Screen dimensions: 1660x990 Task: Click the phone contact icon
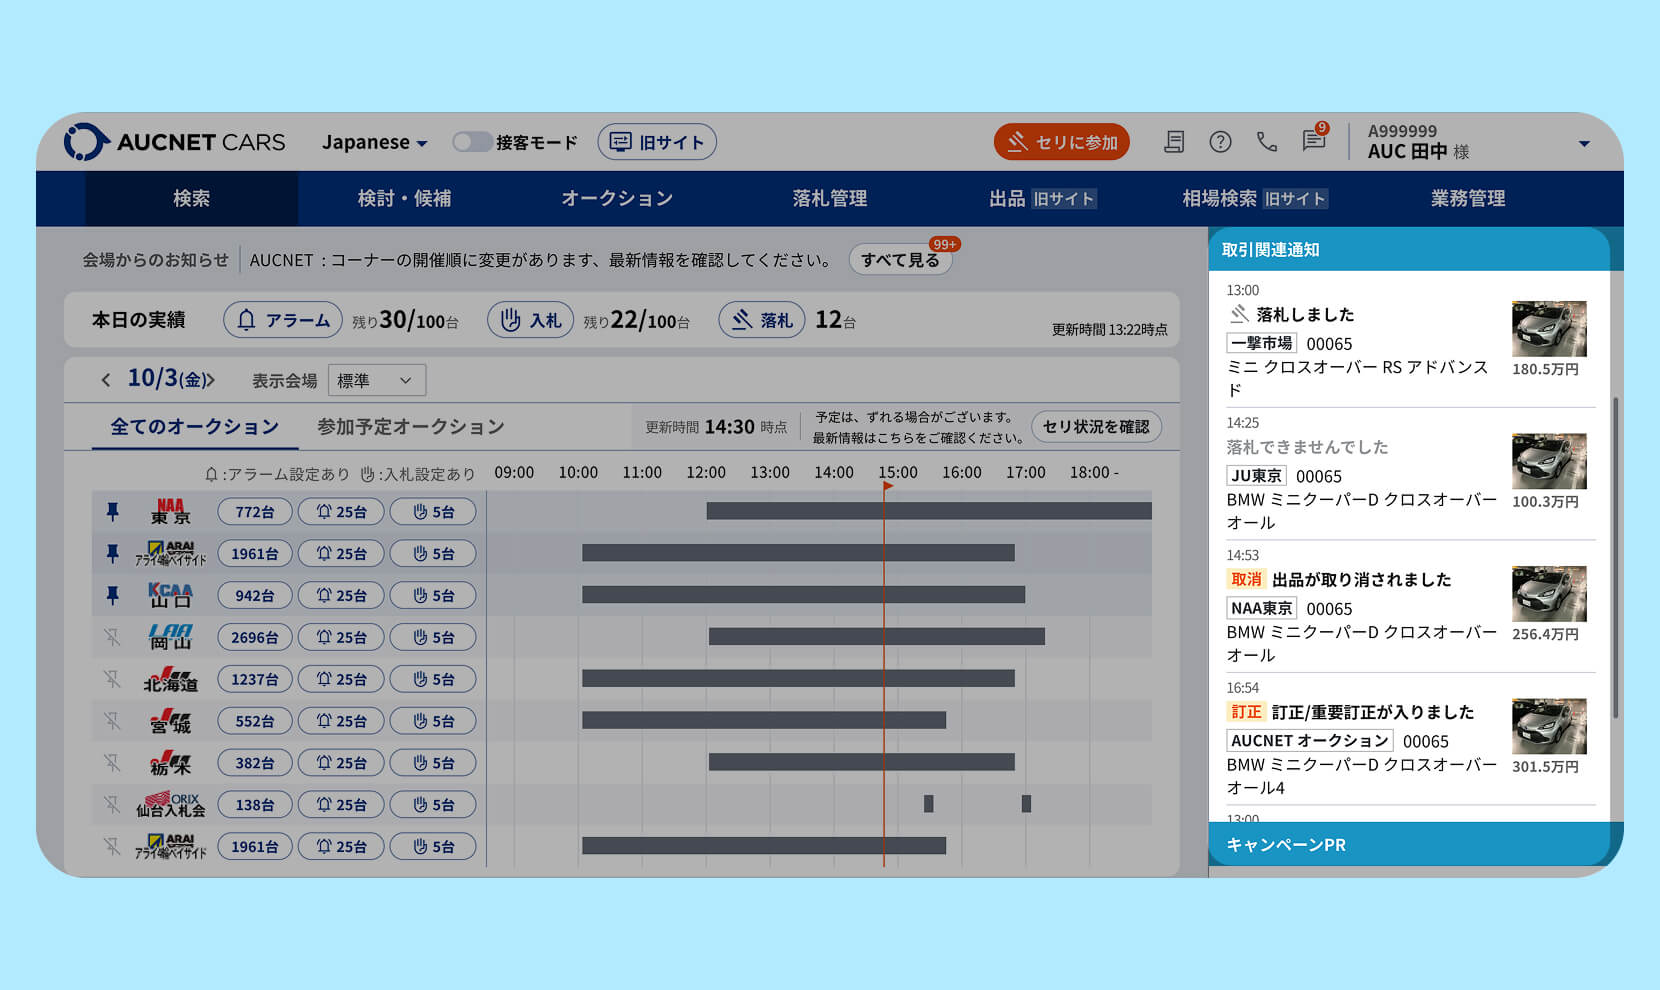tap(1267, 142)
